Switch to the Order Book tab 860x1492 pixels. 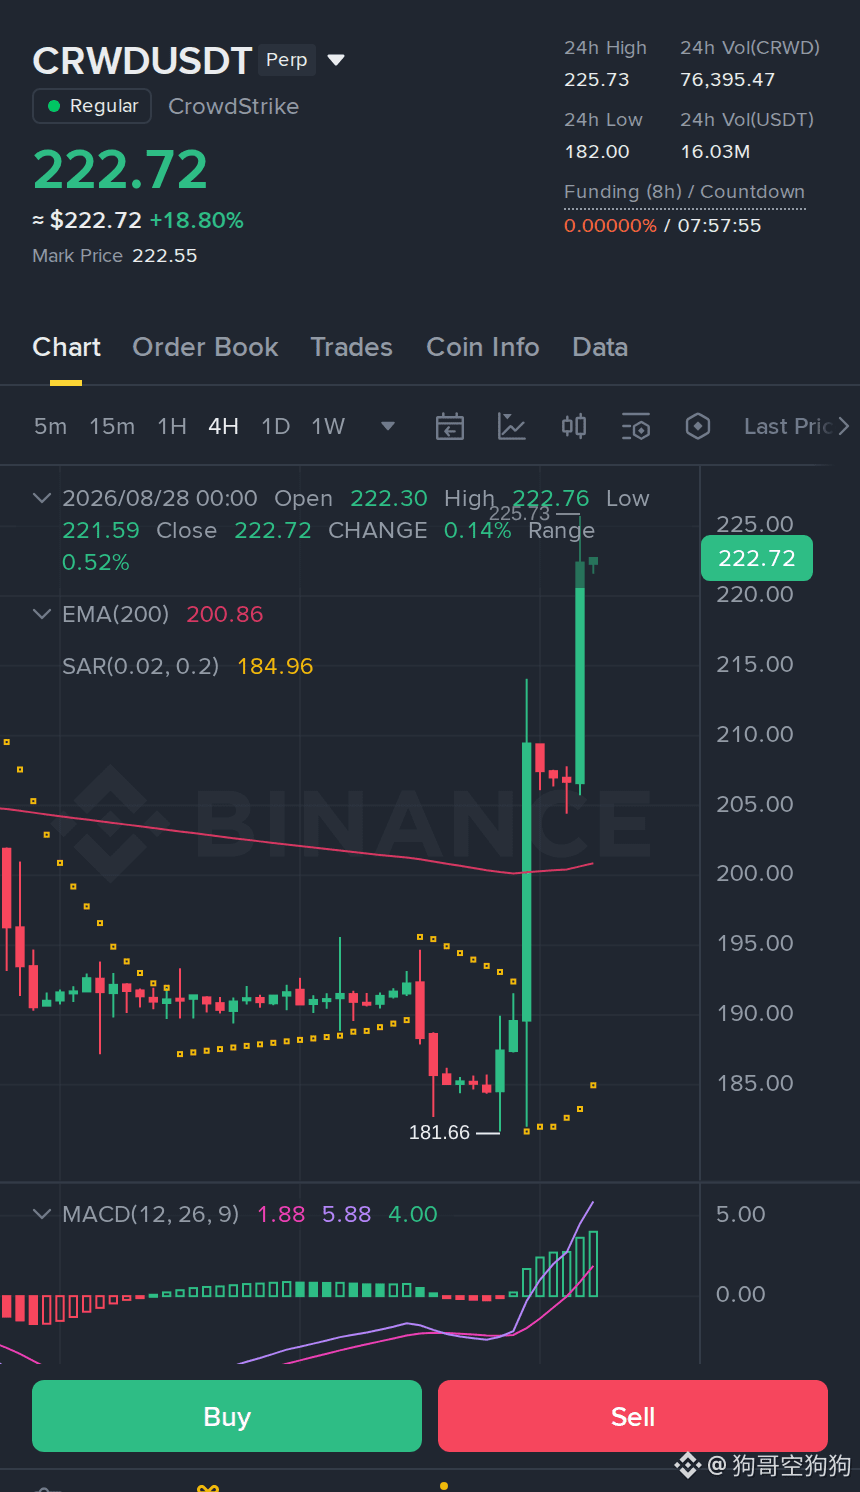coord(205,347)
